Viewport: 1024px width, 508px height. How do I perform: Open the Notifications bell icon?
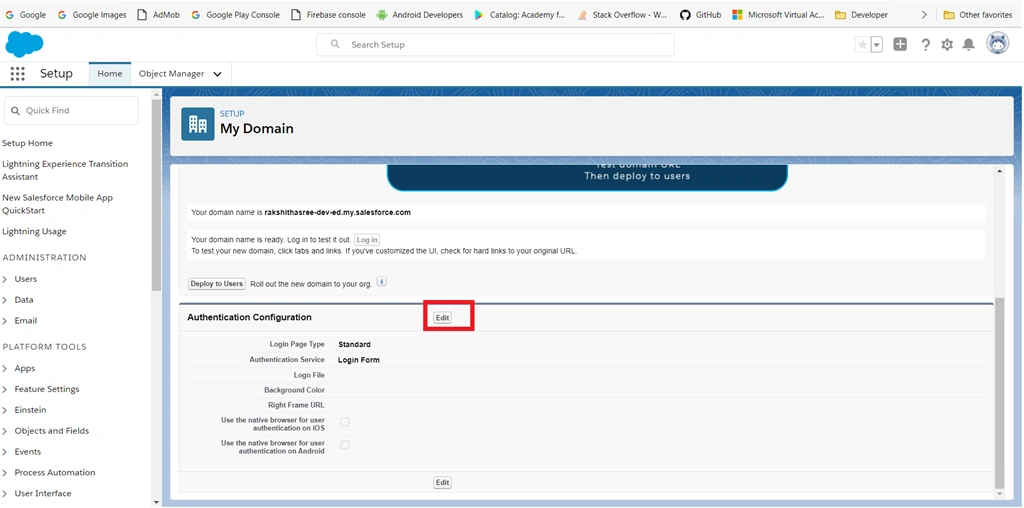point(968,44)
